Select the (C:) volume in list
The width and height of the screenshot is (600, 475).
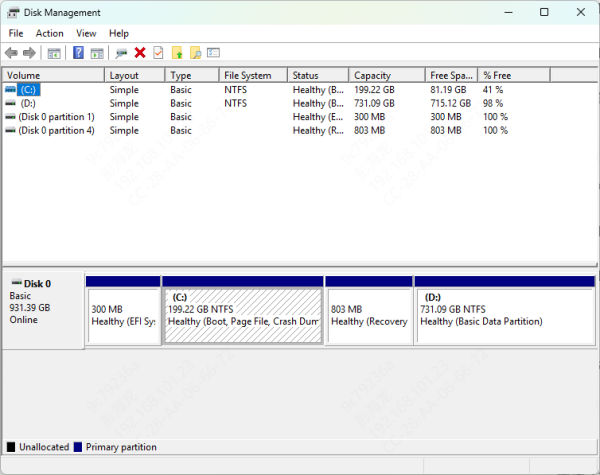28,90
